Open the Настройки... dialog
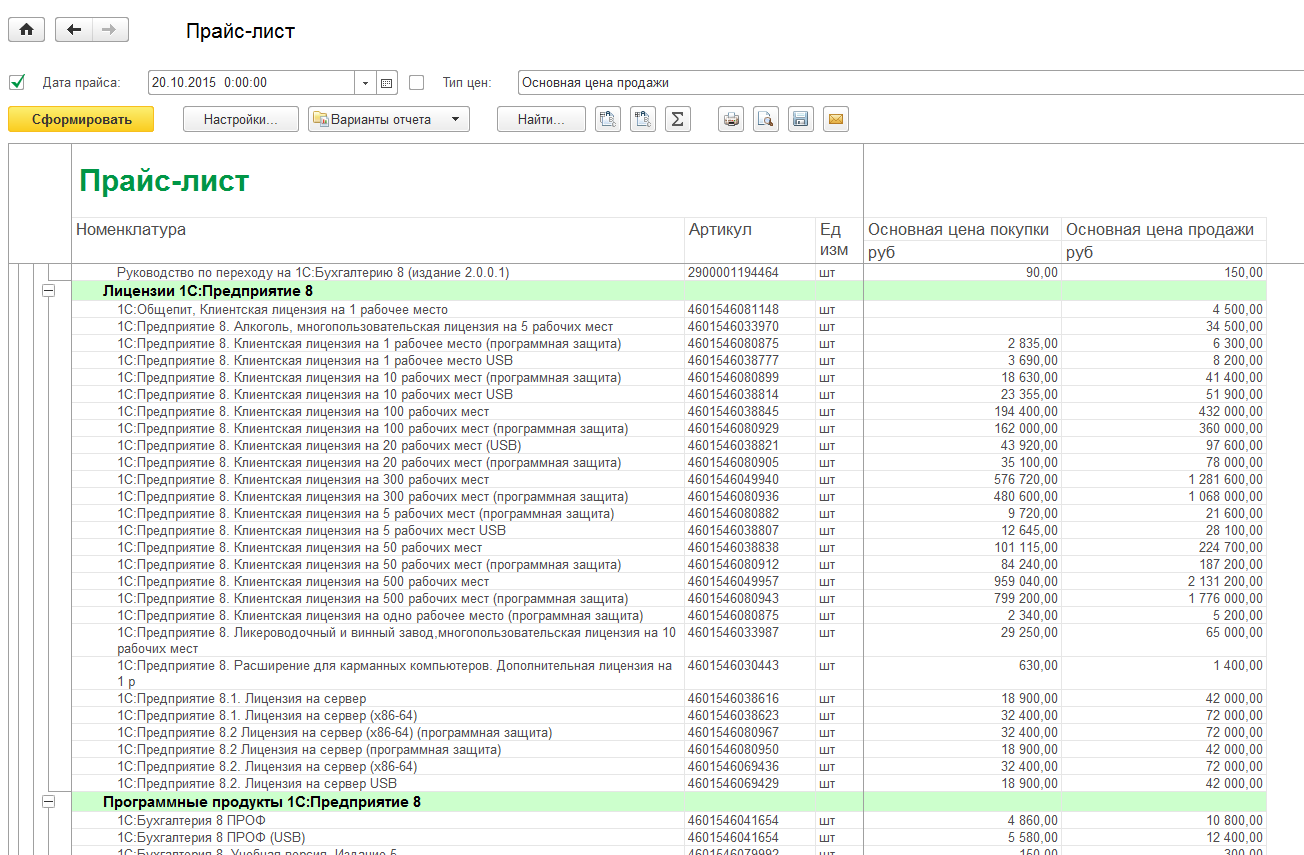Image resolution: width=1304 pixels, height=855 pixels. pyautogui.click(x=241, y=120)
